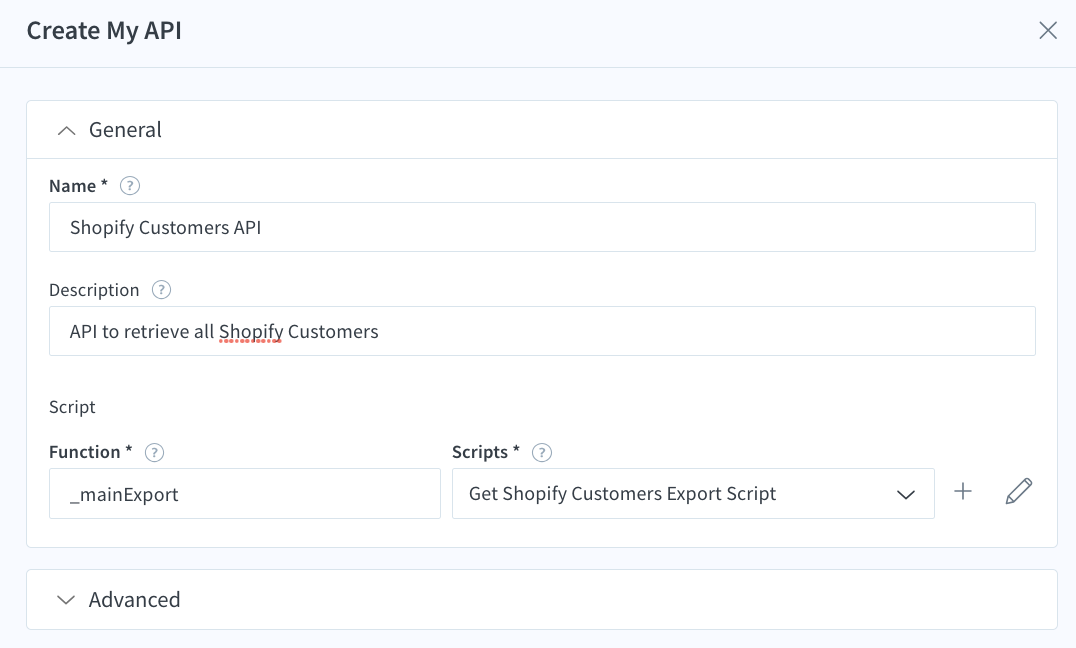Close the Create My API dialog
This screenshot has width=1076, height=648.
pyautogui.click(x=1048, y=30)
